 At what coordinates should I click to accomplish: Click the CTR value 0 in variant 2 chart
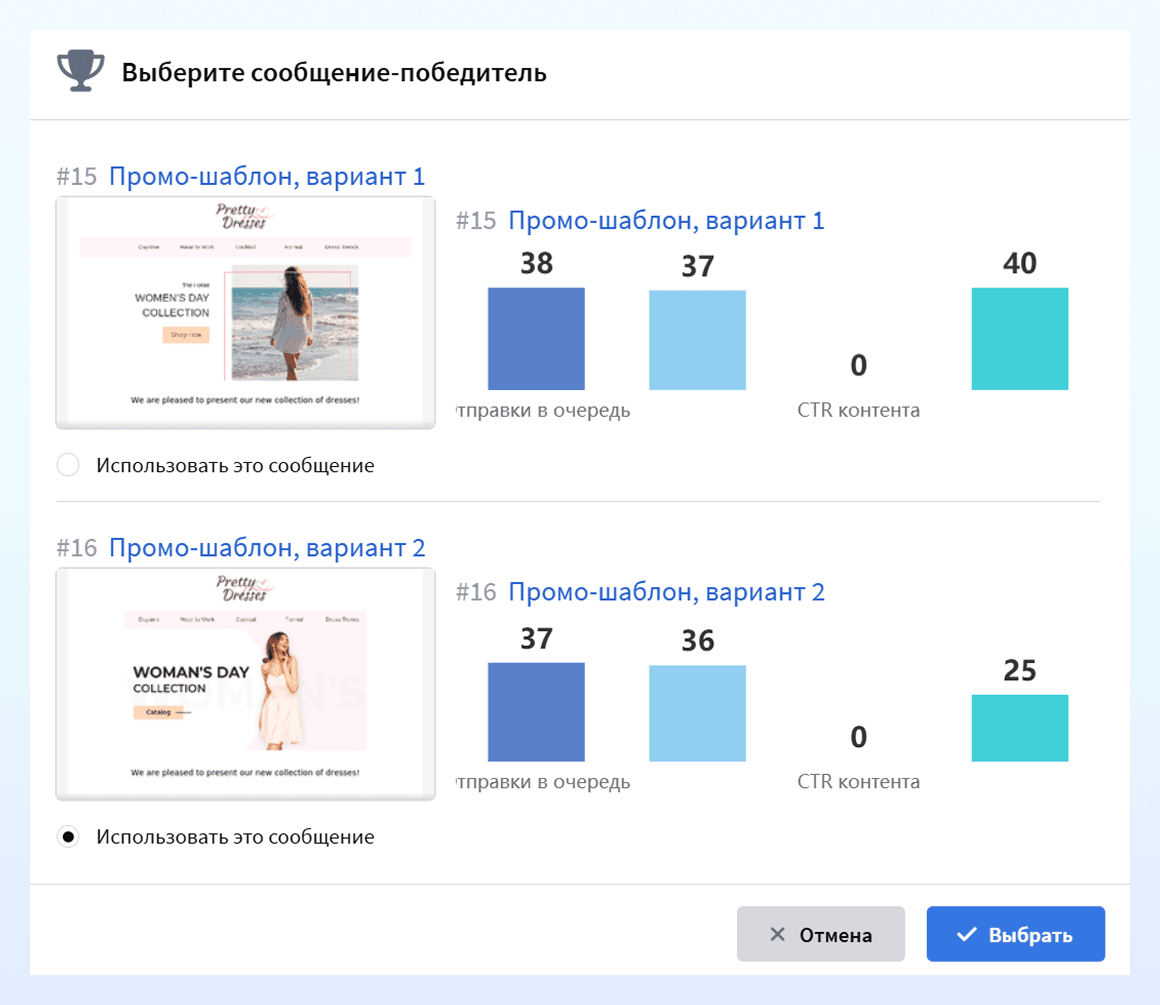pos(858,736)
